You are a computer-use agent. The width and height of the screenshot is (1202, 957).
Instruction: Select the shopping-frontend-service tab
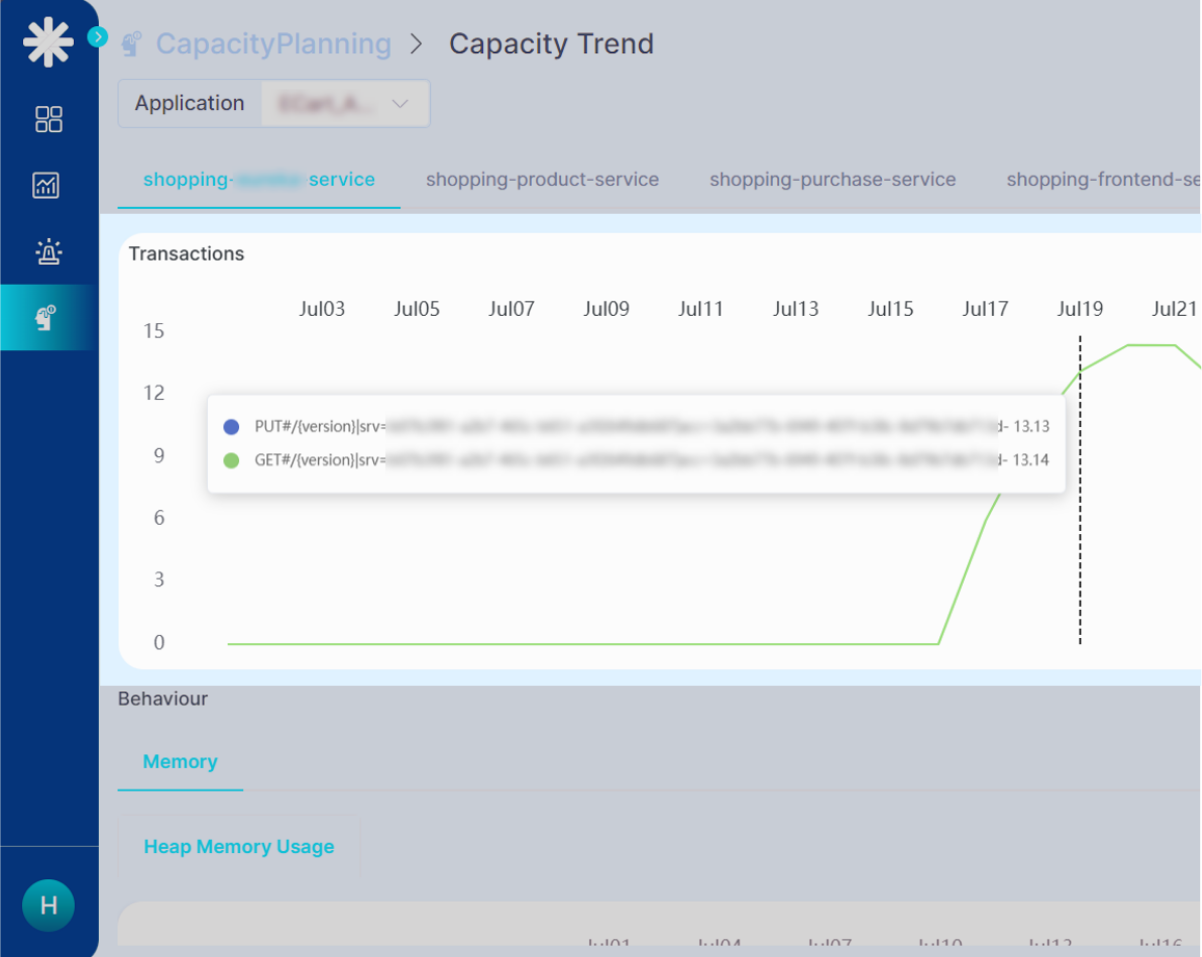coord(1102,180)
